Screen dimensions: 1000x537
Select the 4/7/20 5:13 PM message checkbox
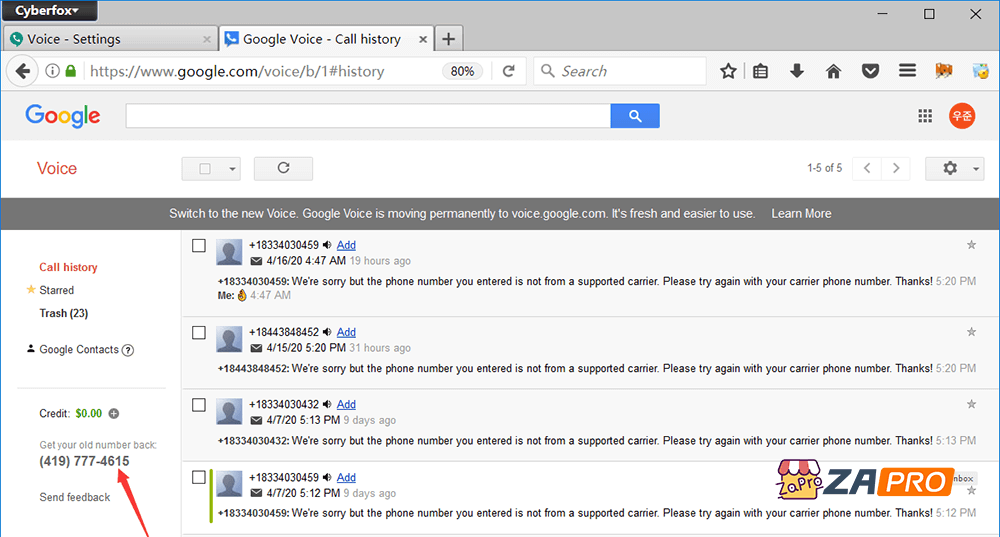(199, 405)
